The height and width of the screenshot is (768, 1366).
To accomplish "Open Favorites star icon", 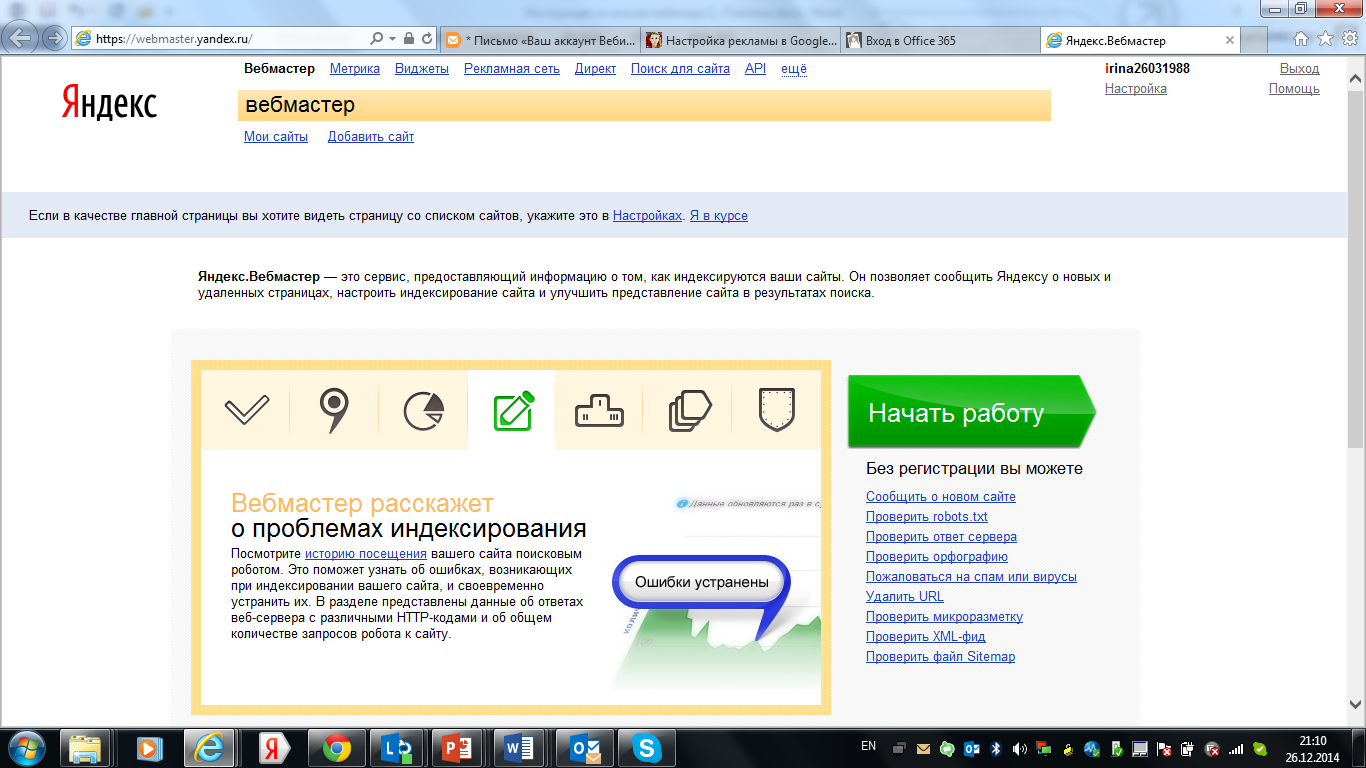I will coord(1325,39).
